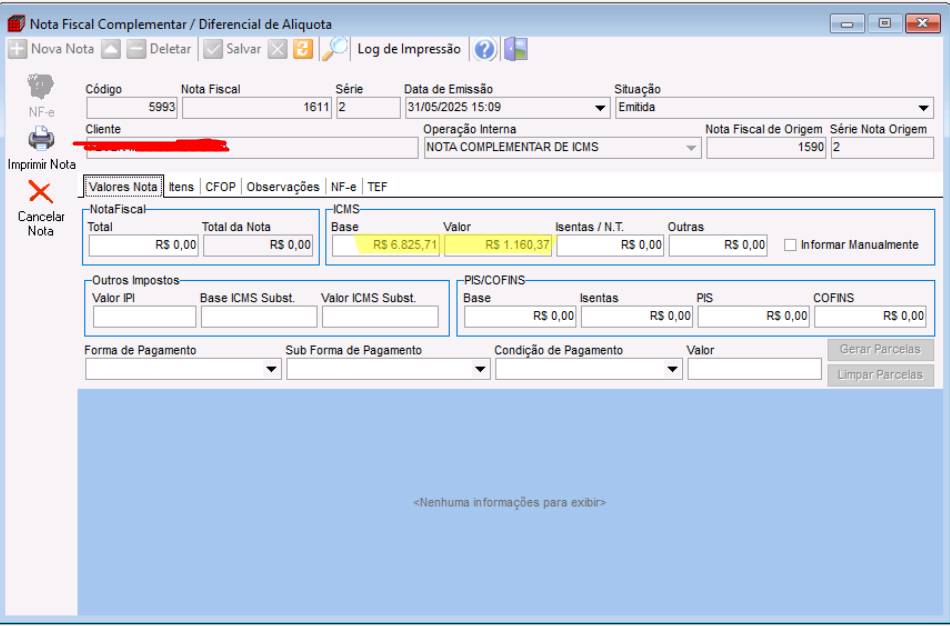
Task: Click the PIS value field
Action: pyautogui.click(x=753, y=317)
